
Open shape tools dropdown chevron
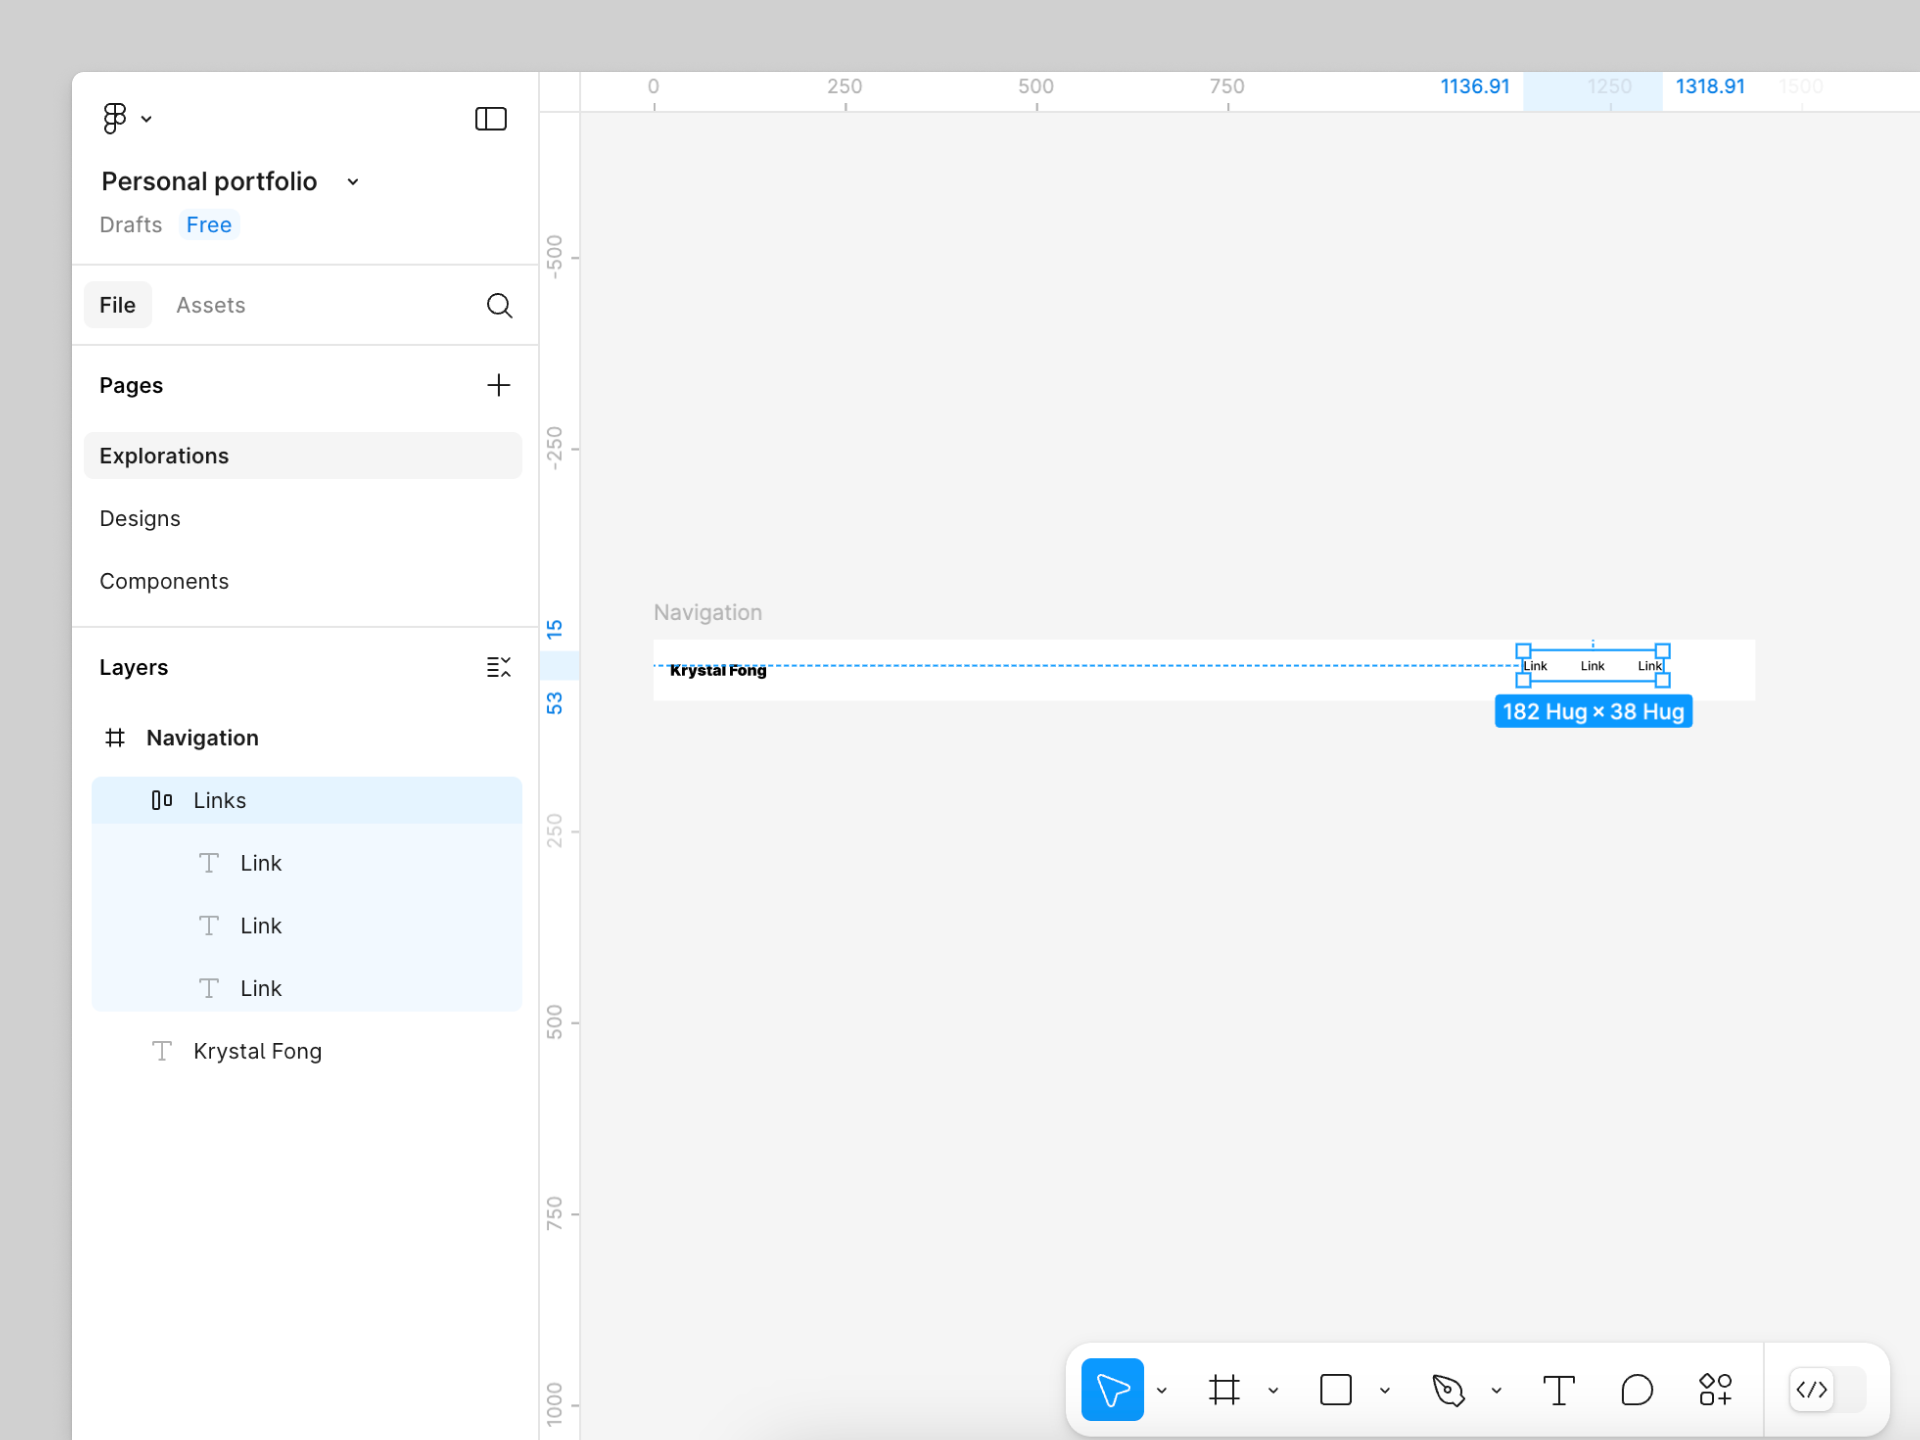tap(1385, 1390)
